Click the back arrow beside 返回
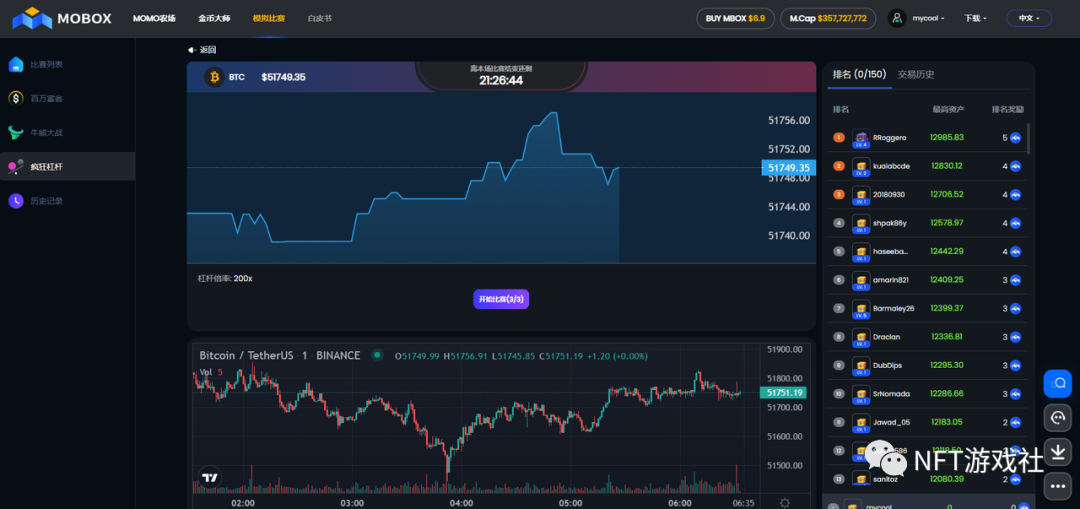The width and height of the screenshot is (1080, 509). tap(192, 50)
